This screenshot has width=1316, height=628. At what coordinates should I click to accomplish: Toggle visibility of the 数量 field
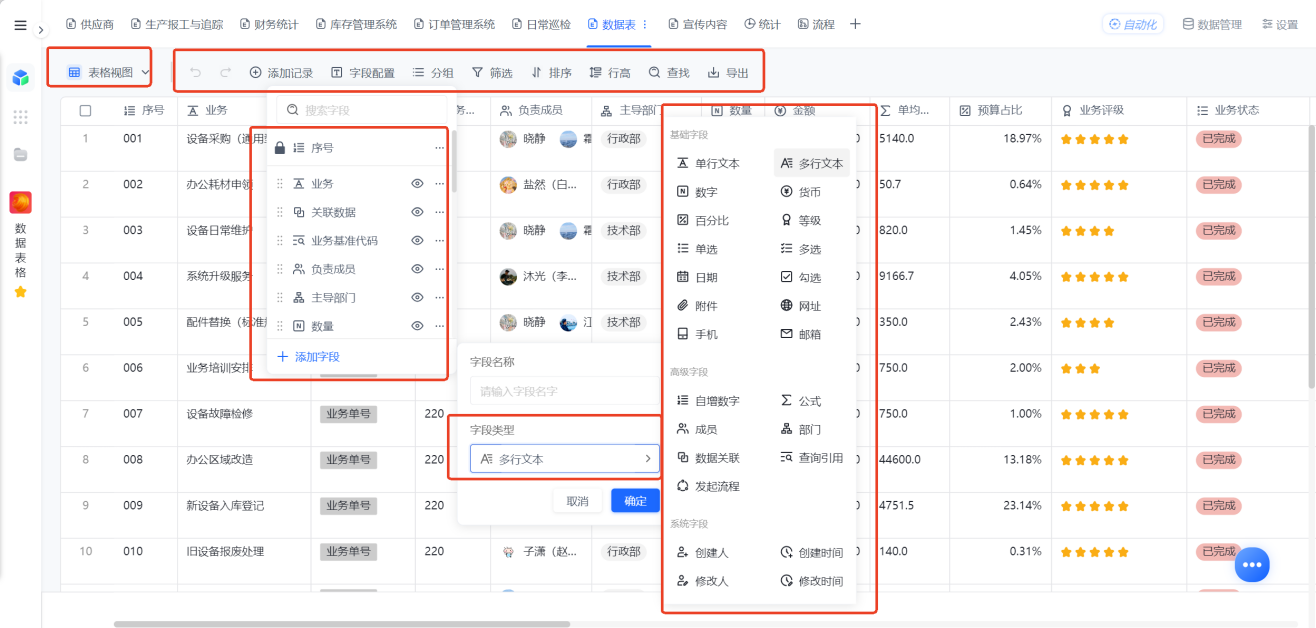point(417,326)
